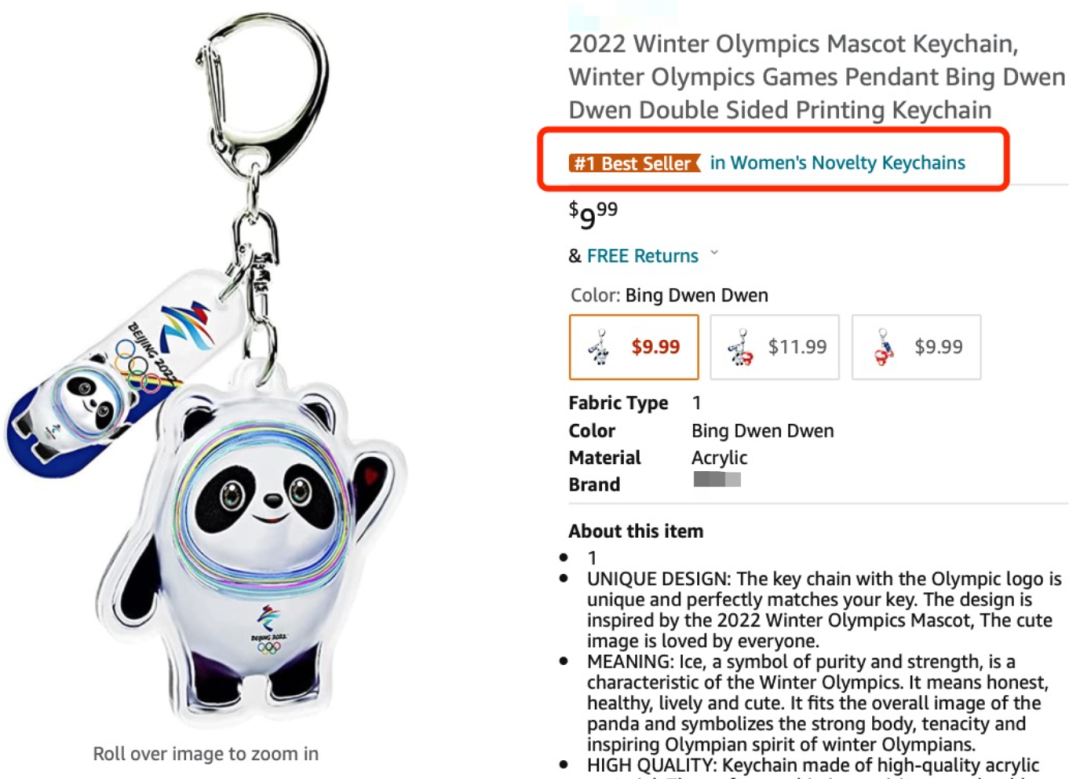Open the Women's Novelty Keychains category link
This screenshot has width=1080, height=779.
click(838, 163)
